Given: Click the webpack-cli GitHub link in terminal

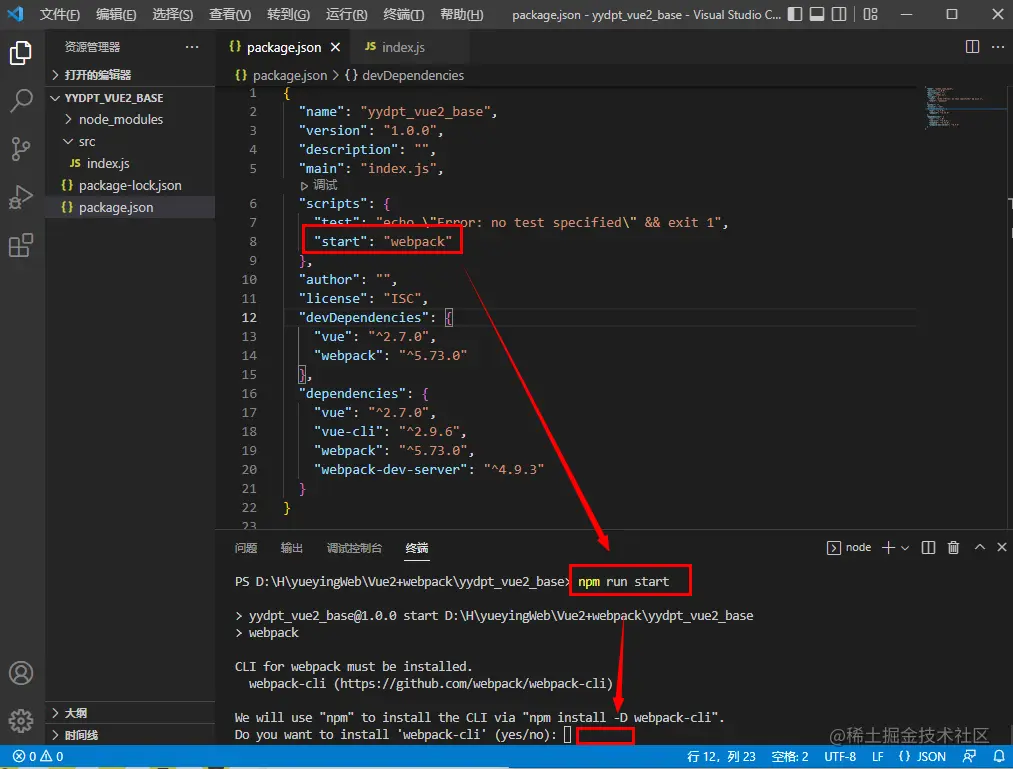Looking at the screenshot, I should 473,683.
